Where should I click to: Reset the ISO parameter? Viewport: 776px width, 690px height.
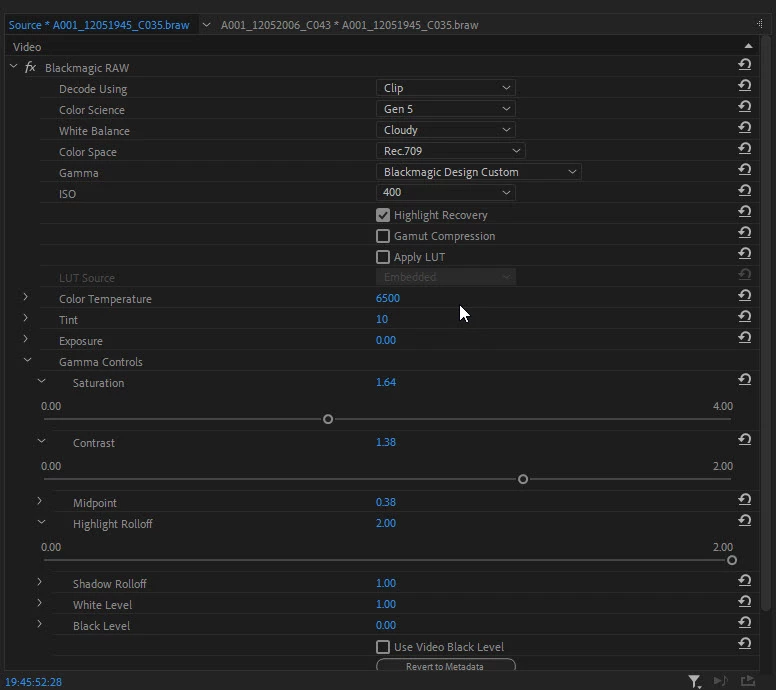pyautogui.click(x=744, y=191)
